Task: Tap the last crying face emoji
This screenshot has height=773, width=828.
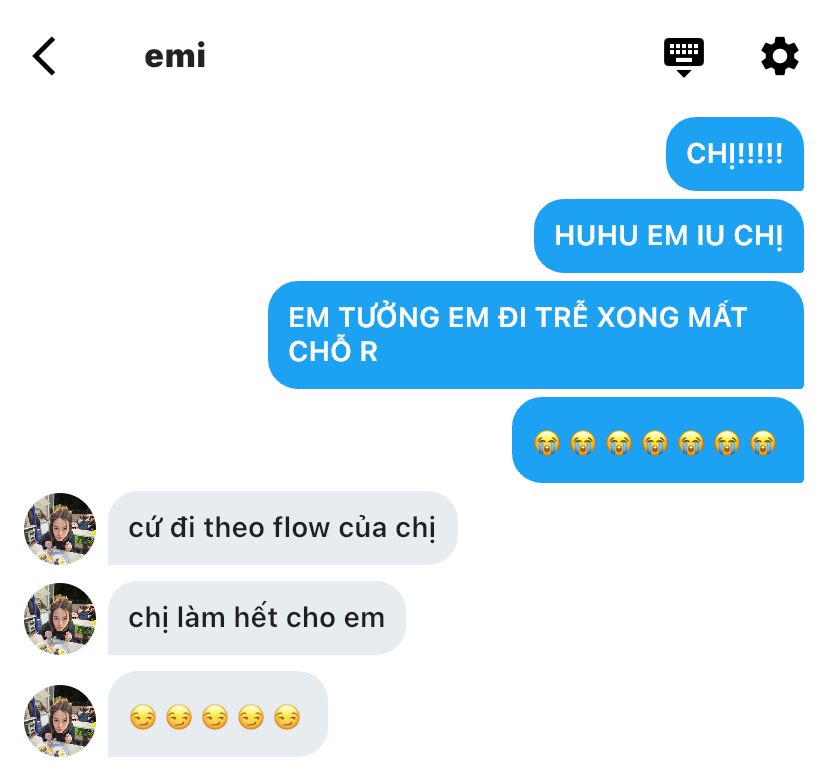Action: pyautogui.click(x=763, y=442)
